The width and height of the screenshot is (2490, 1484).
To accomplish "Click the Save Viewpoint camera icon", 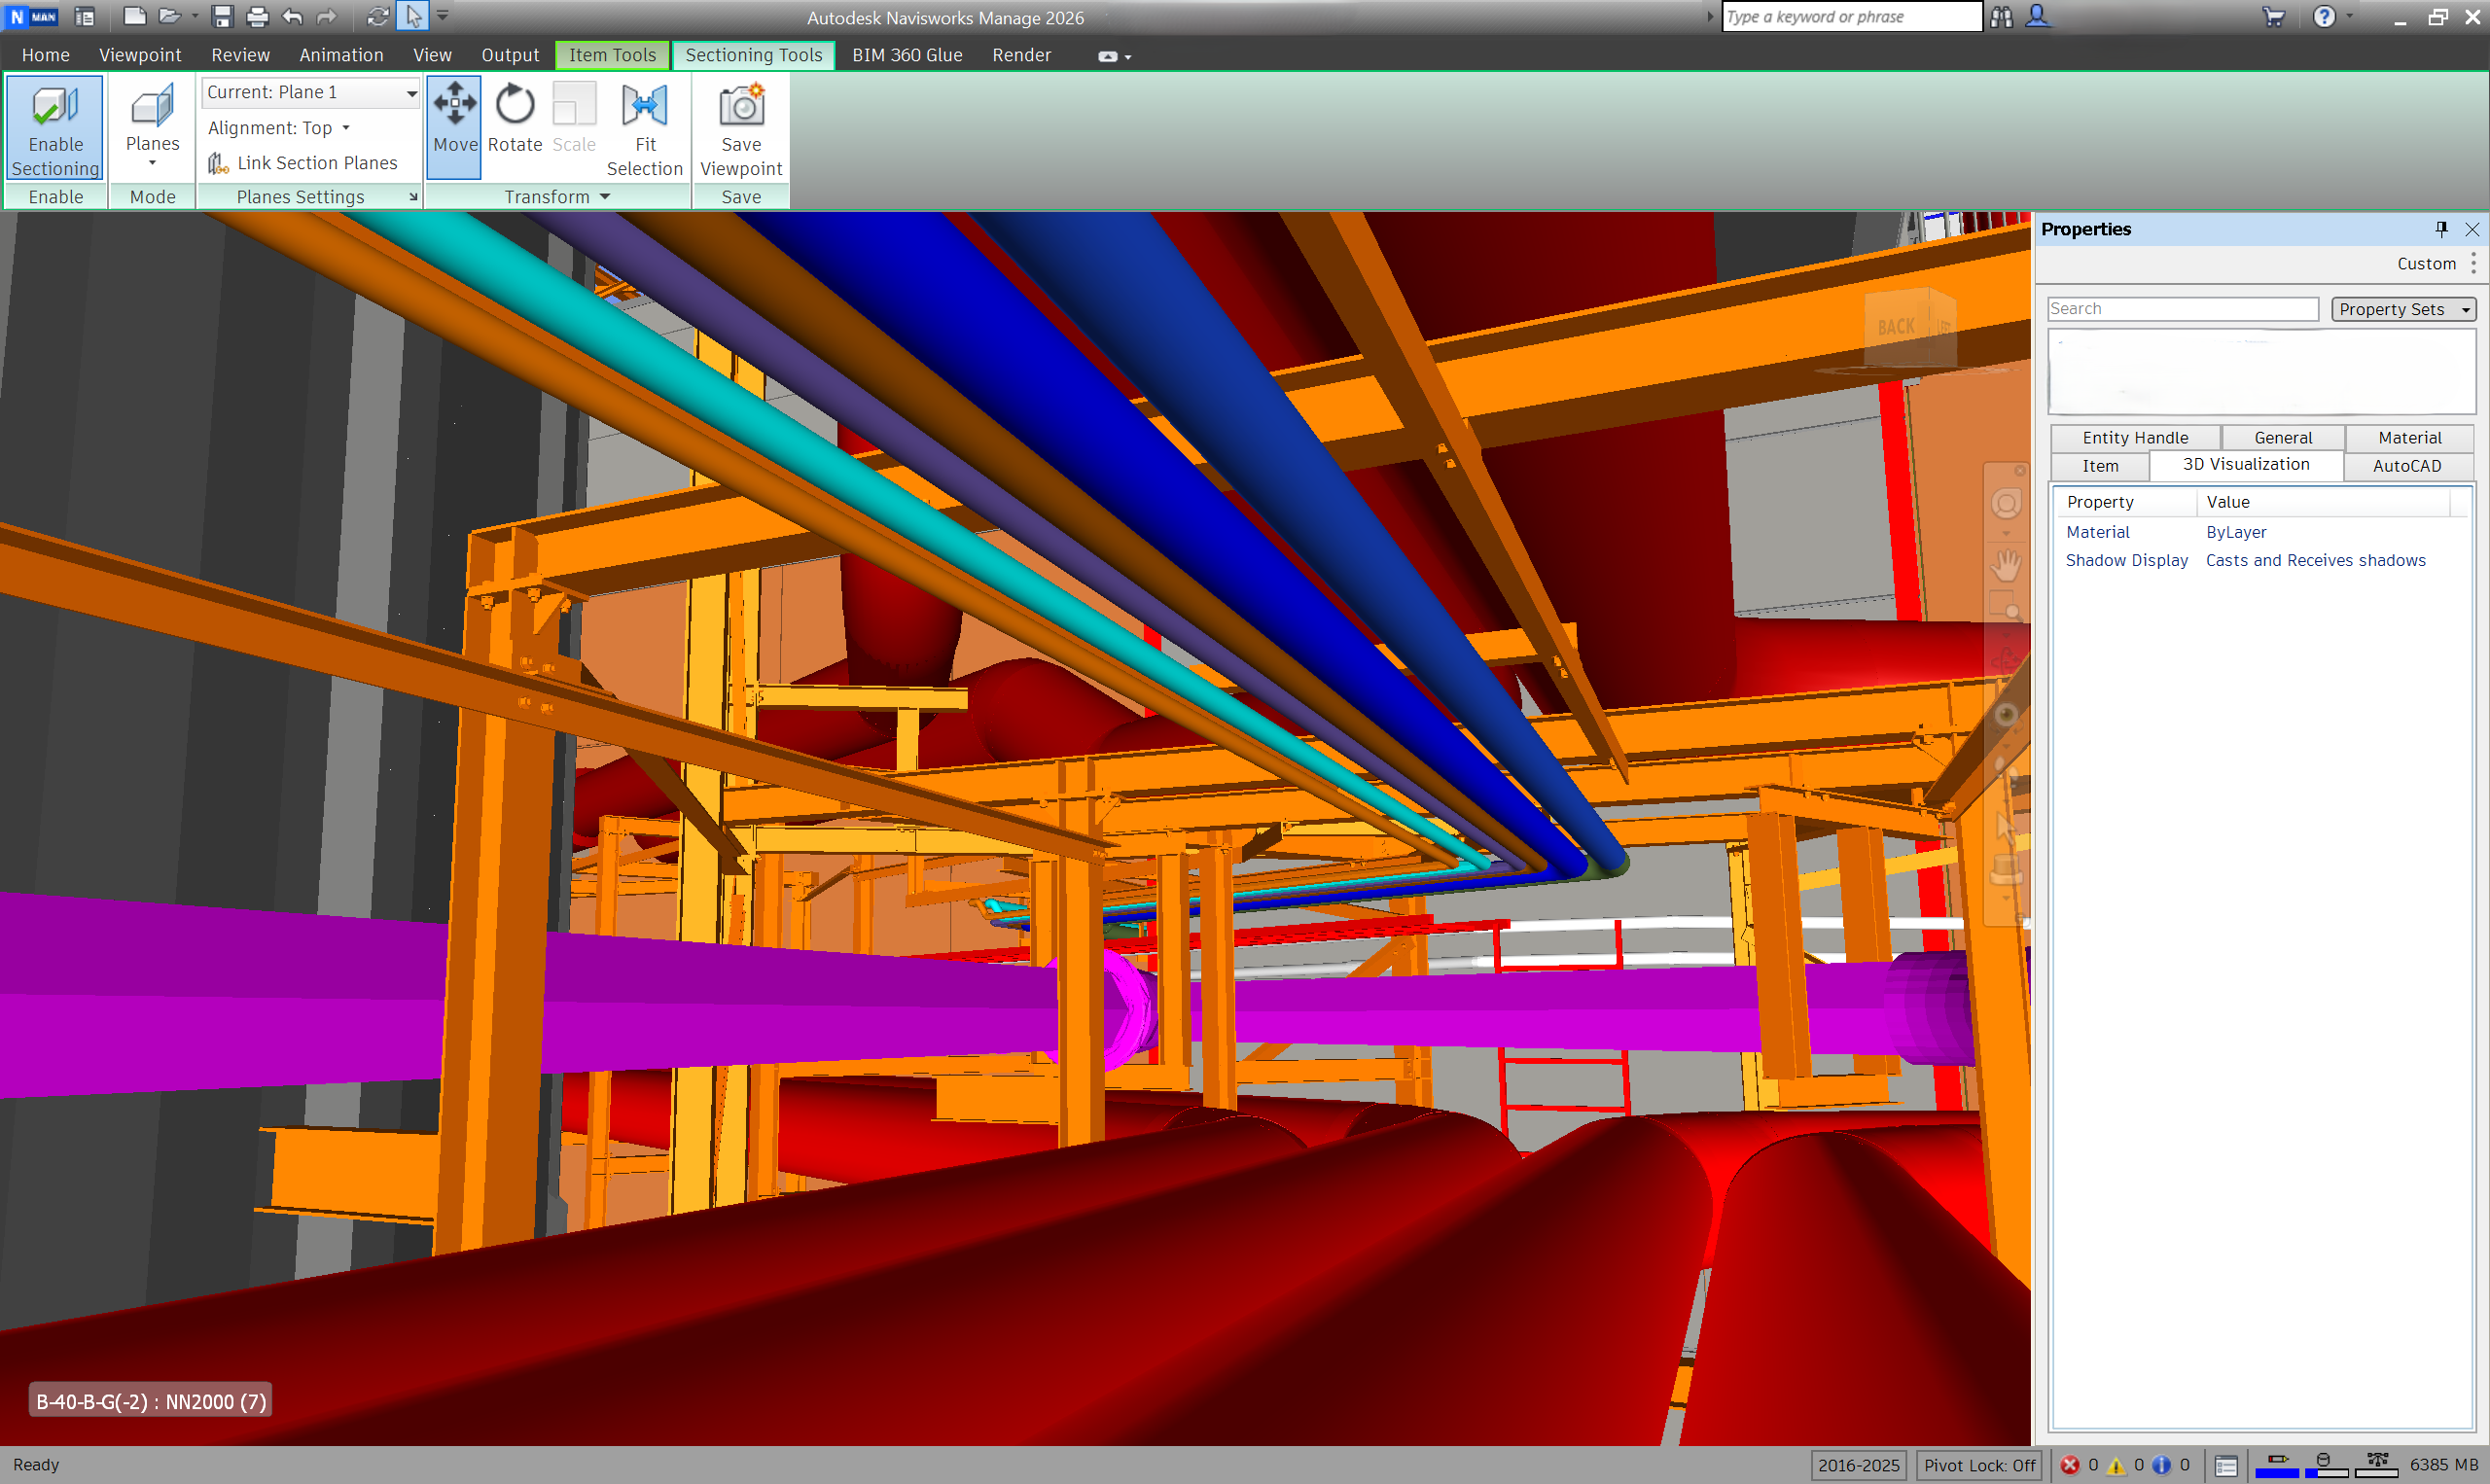I will pyautogui.click(x=741, y=107).
